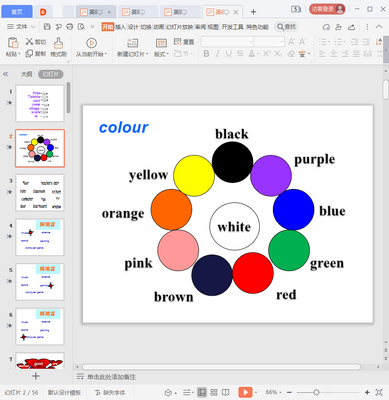Click the zoom out minus icon

click(289, 392)
